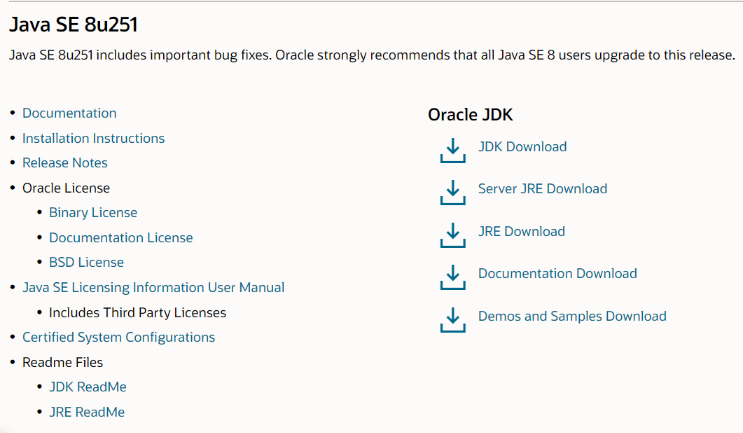Open the Server JRE Download link
The width and height of the screenshot is (743, 433).
[542, 189]
